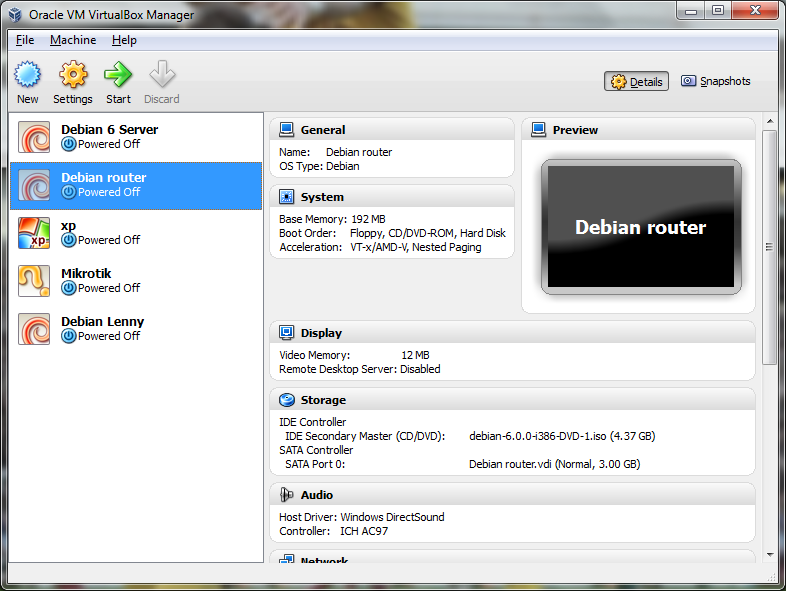The image size is (786, 591).
Task: Select the Debian Lenny machine name
Action: [x=103, y=321]
